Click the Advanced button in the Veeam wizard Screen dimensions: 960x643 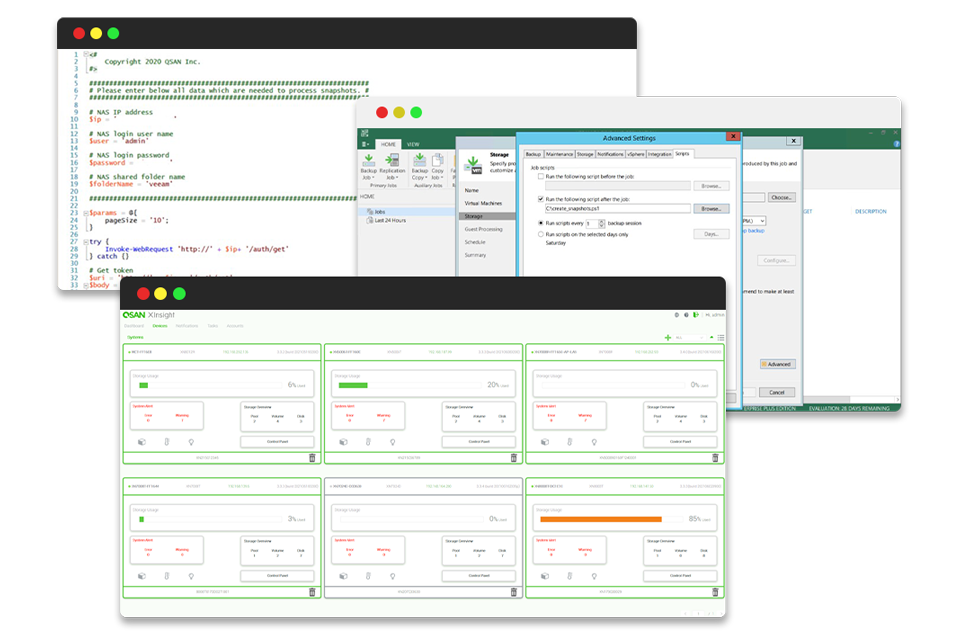pos(778,364)
